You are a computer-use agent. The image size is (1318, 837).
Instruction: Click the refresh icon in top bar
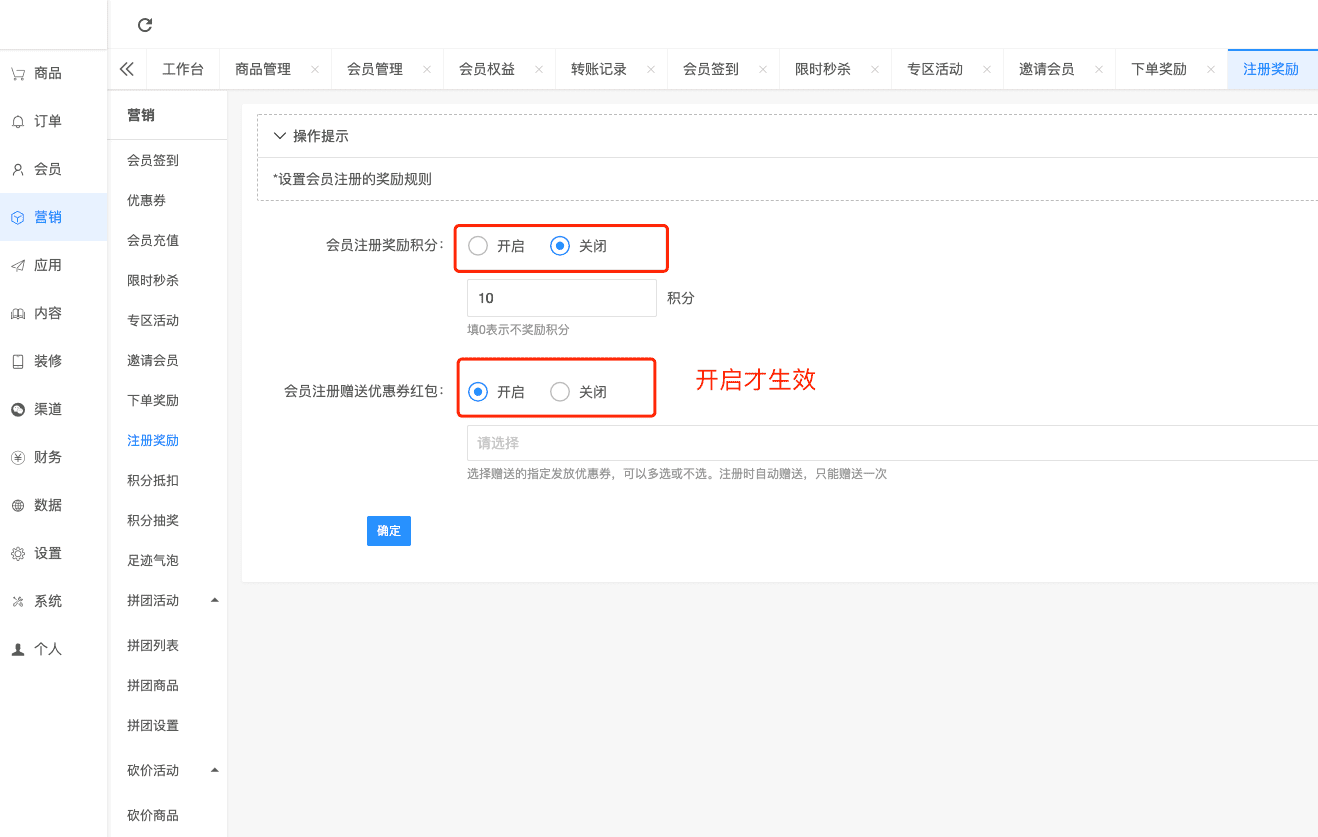pyautogui.click(x=145, y=25)
